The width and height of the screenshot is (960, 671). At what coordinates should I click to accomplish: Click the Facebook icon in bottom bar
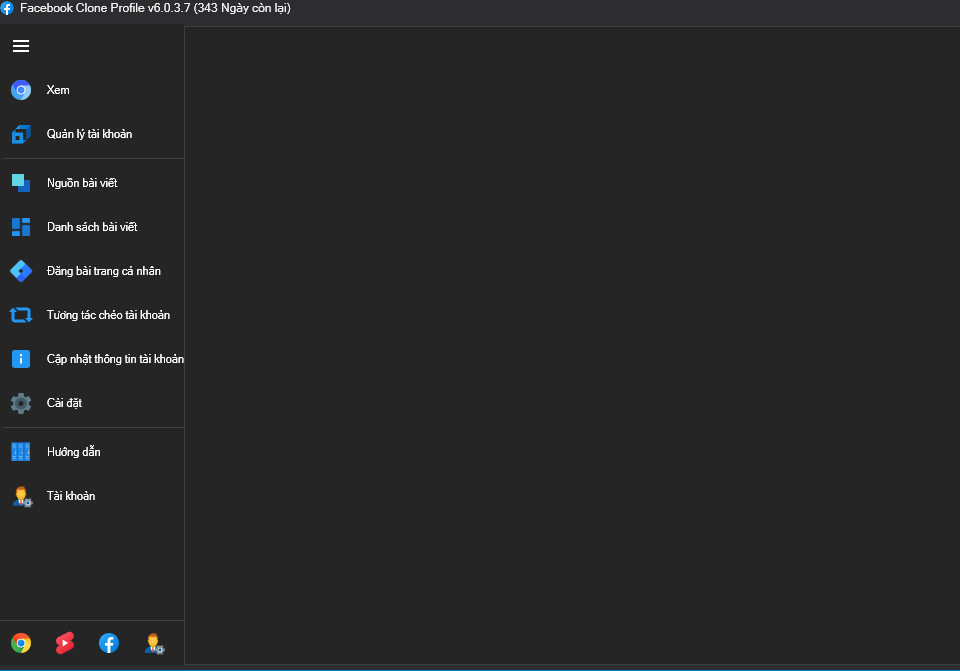[109, 643]
